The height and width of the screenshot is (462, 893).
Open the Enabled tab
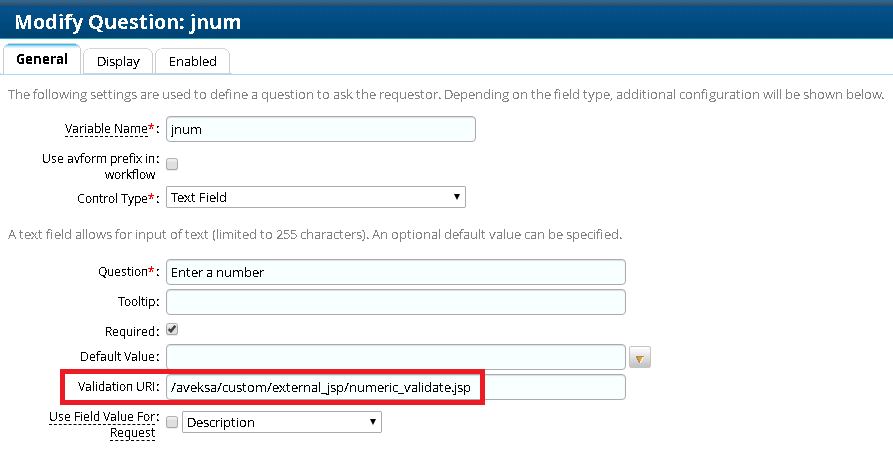coord(192,61)
